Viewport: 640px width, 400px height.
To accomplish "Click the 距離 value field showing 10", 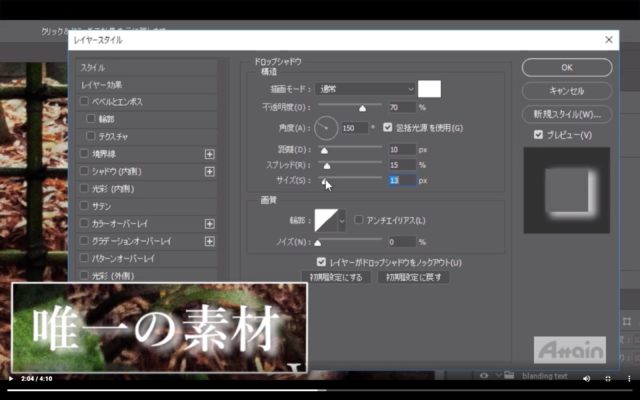I will (402, 150).
